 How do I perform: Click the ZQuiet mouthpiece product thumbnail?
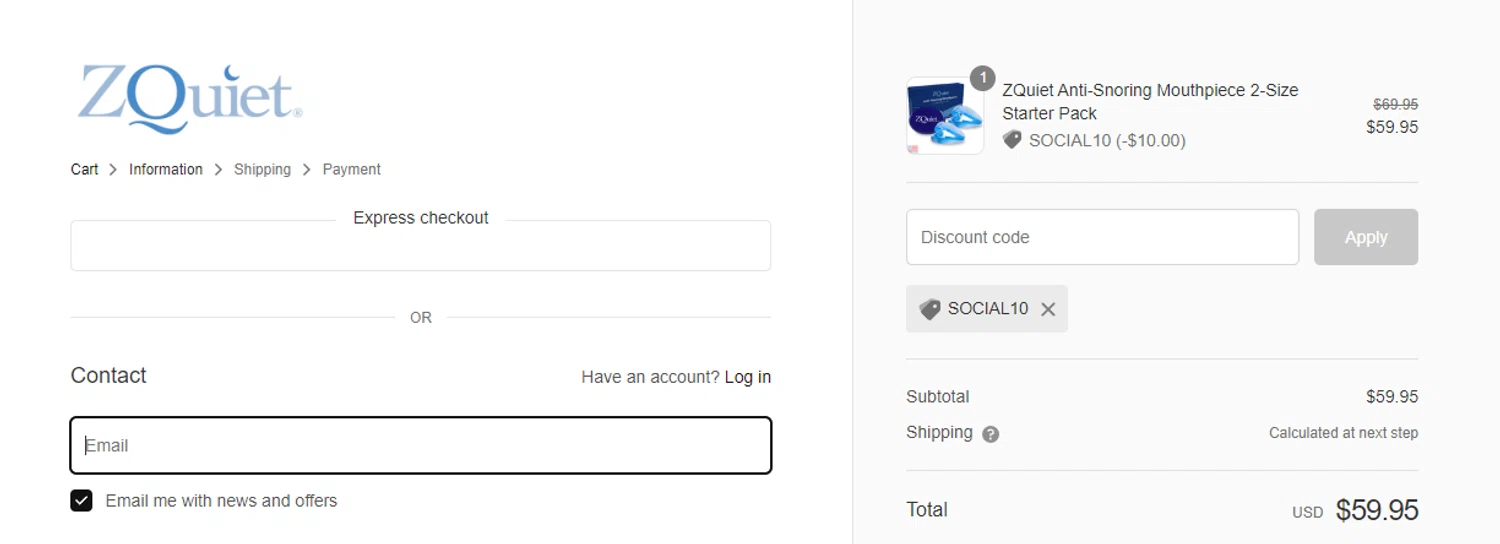point(944,117)
